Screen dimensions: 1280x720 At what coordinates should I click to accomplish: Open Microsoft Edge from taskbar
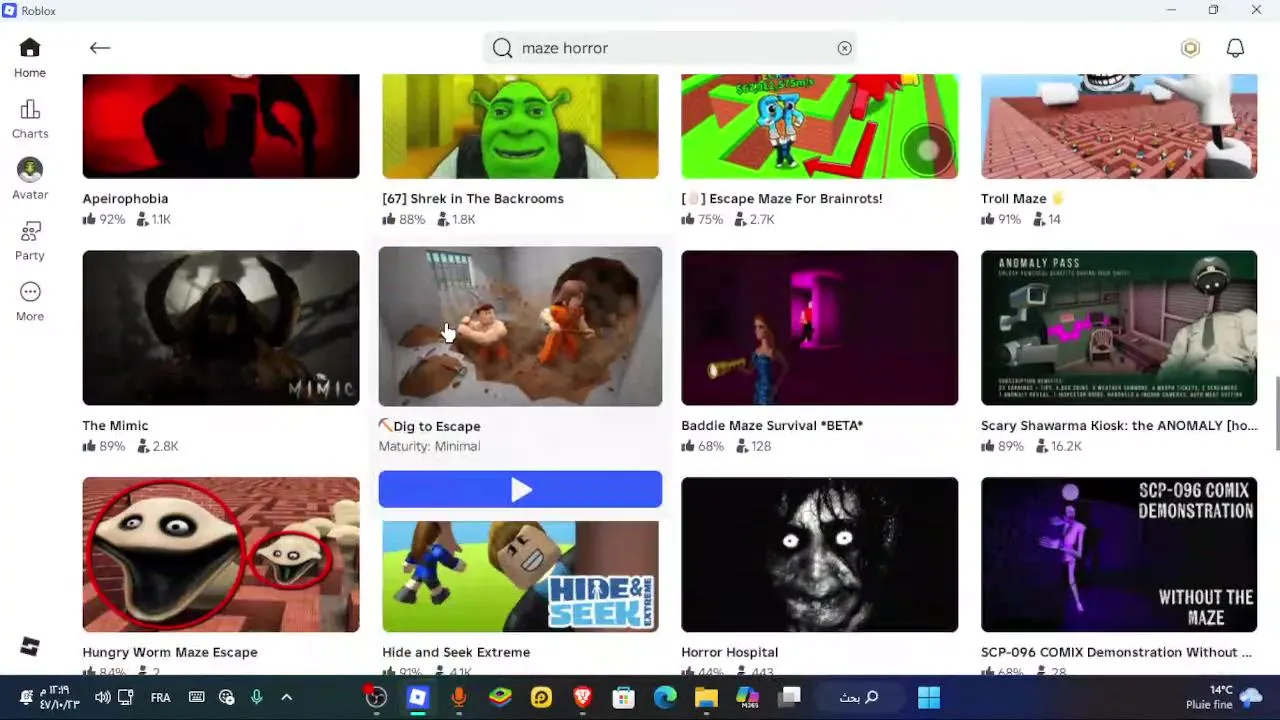pyautogui.click(x=665, y=697)
